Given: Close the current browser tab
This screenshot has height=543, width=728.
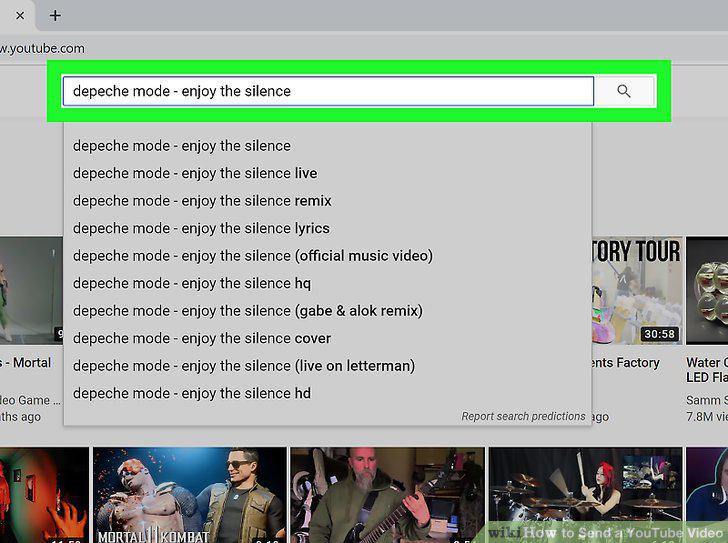Looking at the screenshot, I should pos(20,16).
